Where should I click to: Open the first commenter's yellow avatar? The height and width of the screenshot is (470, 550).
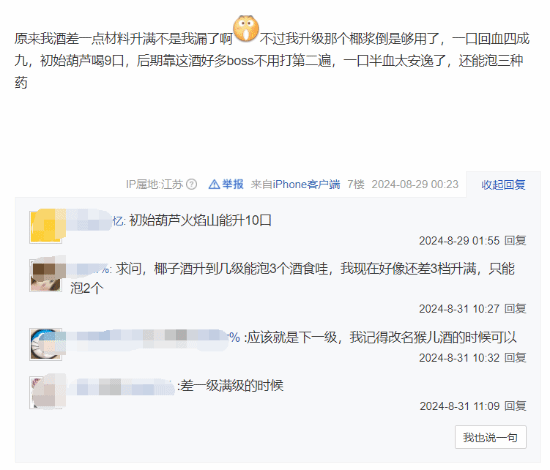pos(46,227)
